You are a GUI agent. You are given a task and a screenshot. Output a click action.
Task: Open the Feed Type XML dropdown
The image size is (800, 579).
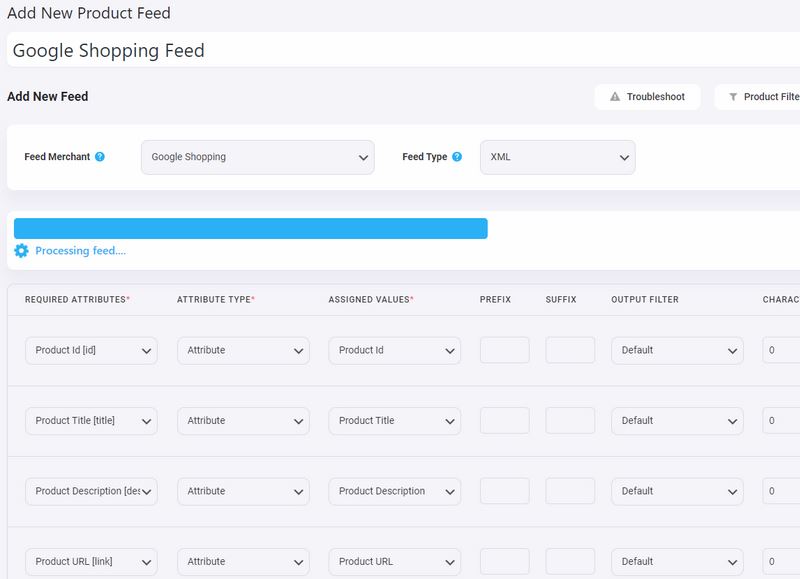pos(558,157)
